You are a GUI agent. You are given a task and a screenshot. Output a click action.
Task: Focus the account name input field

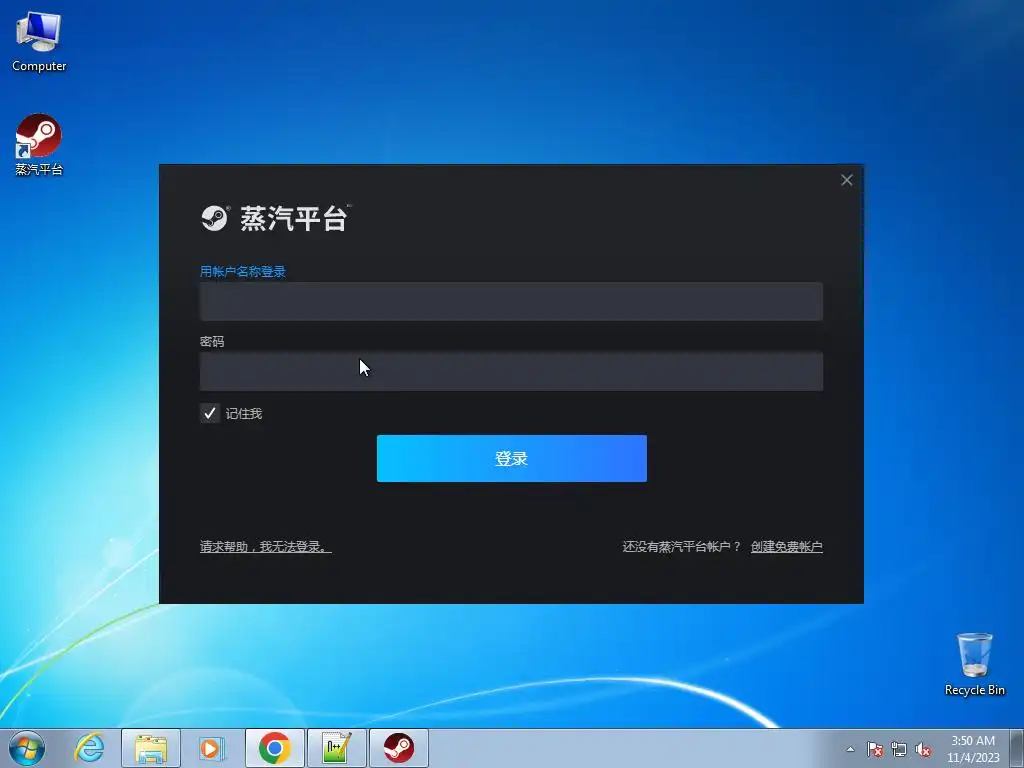point(511,302)
